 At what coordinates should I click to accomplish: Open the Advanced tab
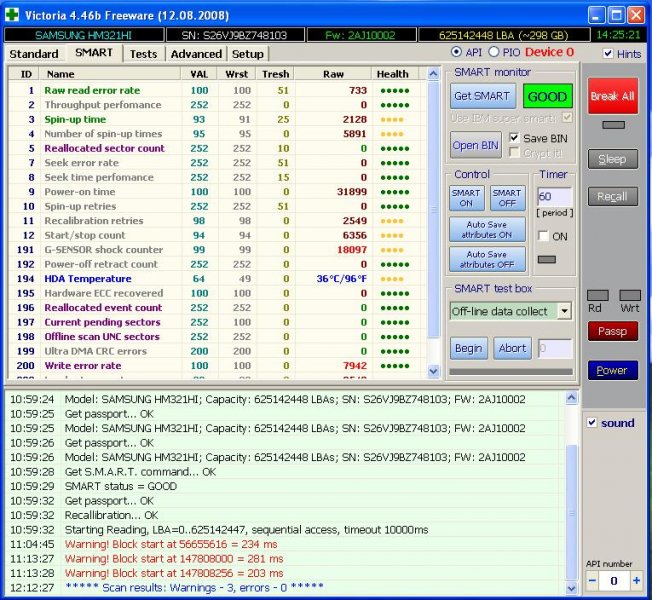click(196, 53)
